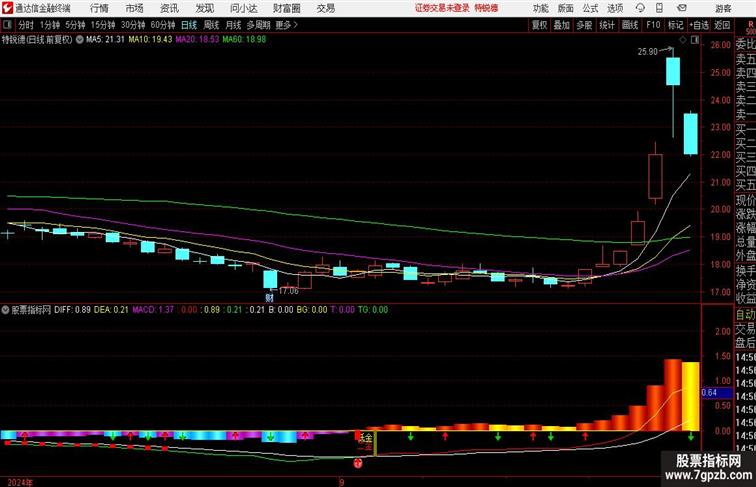Open the F10 company info
Viewport: 756px width, 487px height.
(653, 25)
